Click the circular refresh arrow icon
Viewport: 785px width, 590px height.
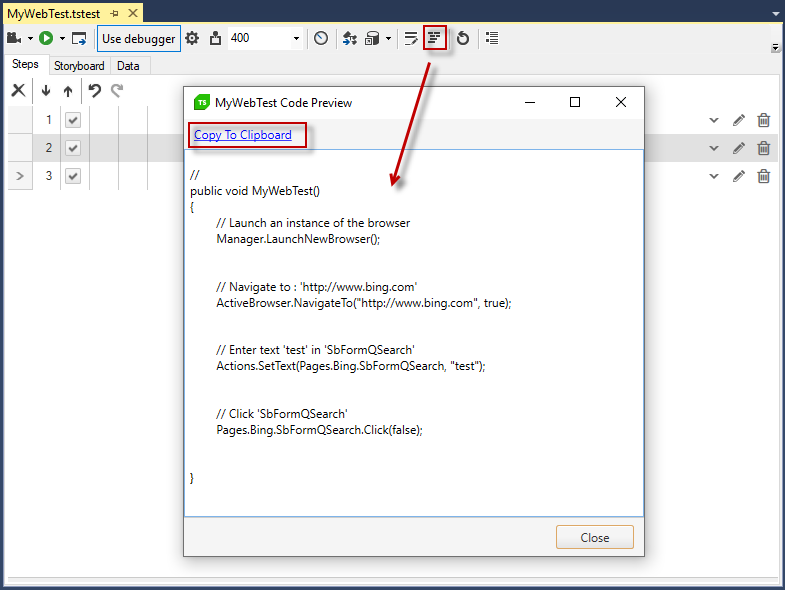coord(463,38)
